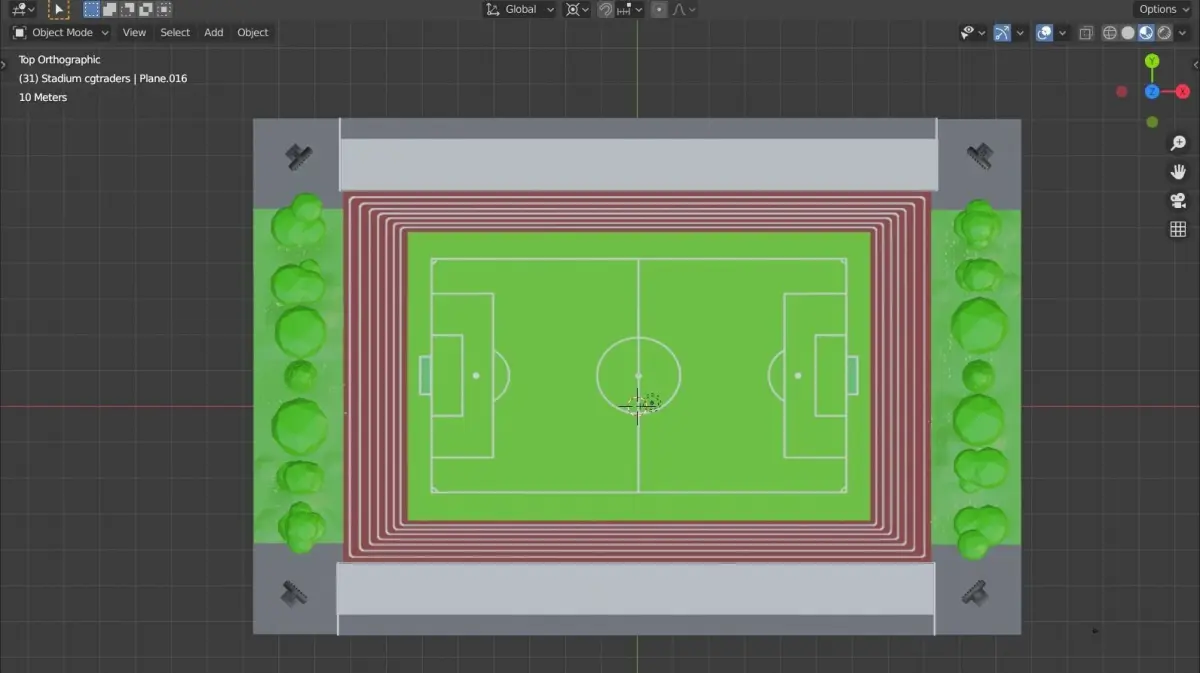This screenshot has height=673, width=1200.
Task: Open the editor type selector
Action: 25,9
